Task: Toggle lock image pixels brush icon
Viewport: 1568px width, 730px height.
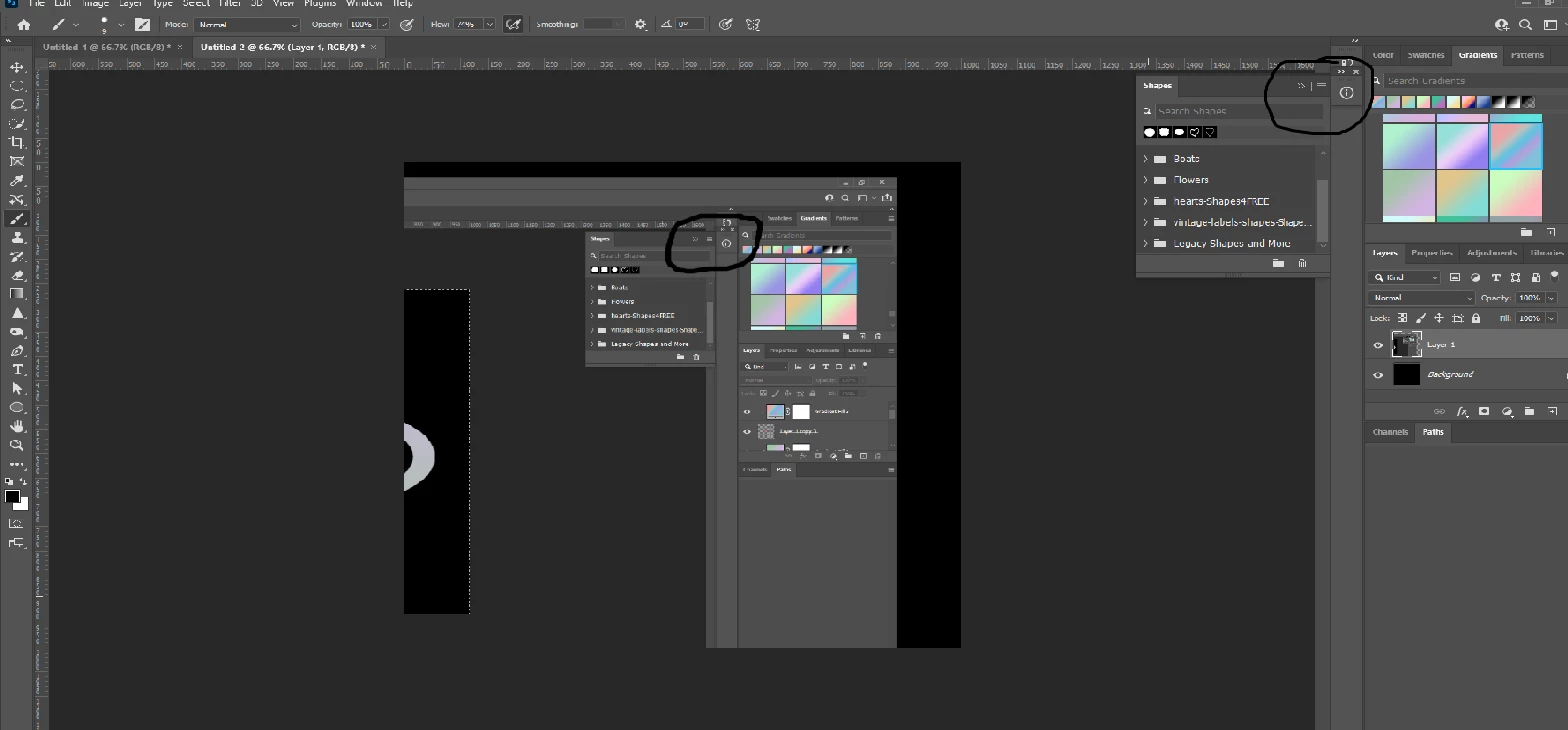Action: pyautogui.click(x=1421, y=318)
